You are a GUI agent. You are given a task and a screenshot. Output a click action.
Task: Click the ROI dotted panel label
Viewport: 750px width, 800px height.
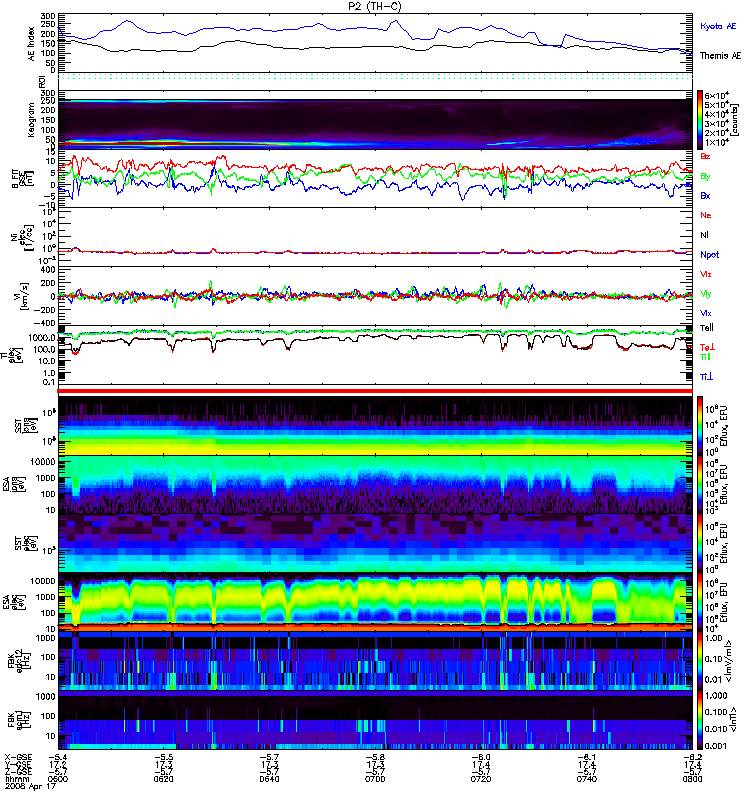point(41,82)
